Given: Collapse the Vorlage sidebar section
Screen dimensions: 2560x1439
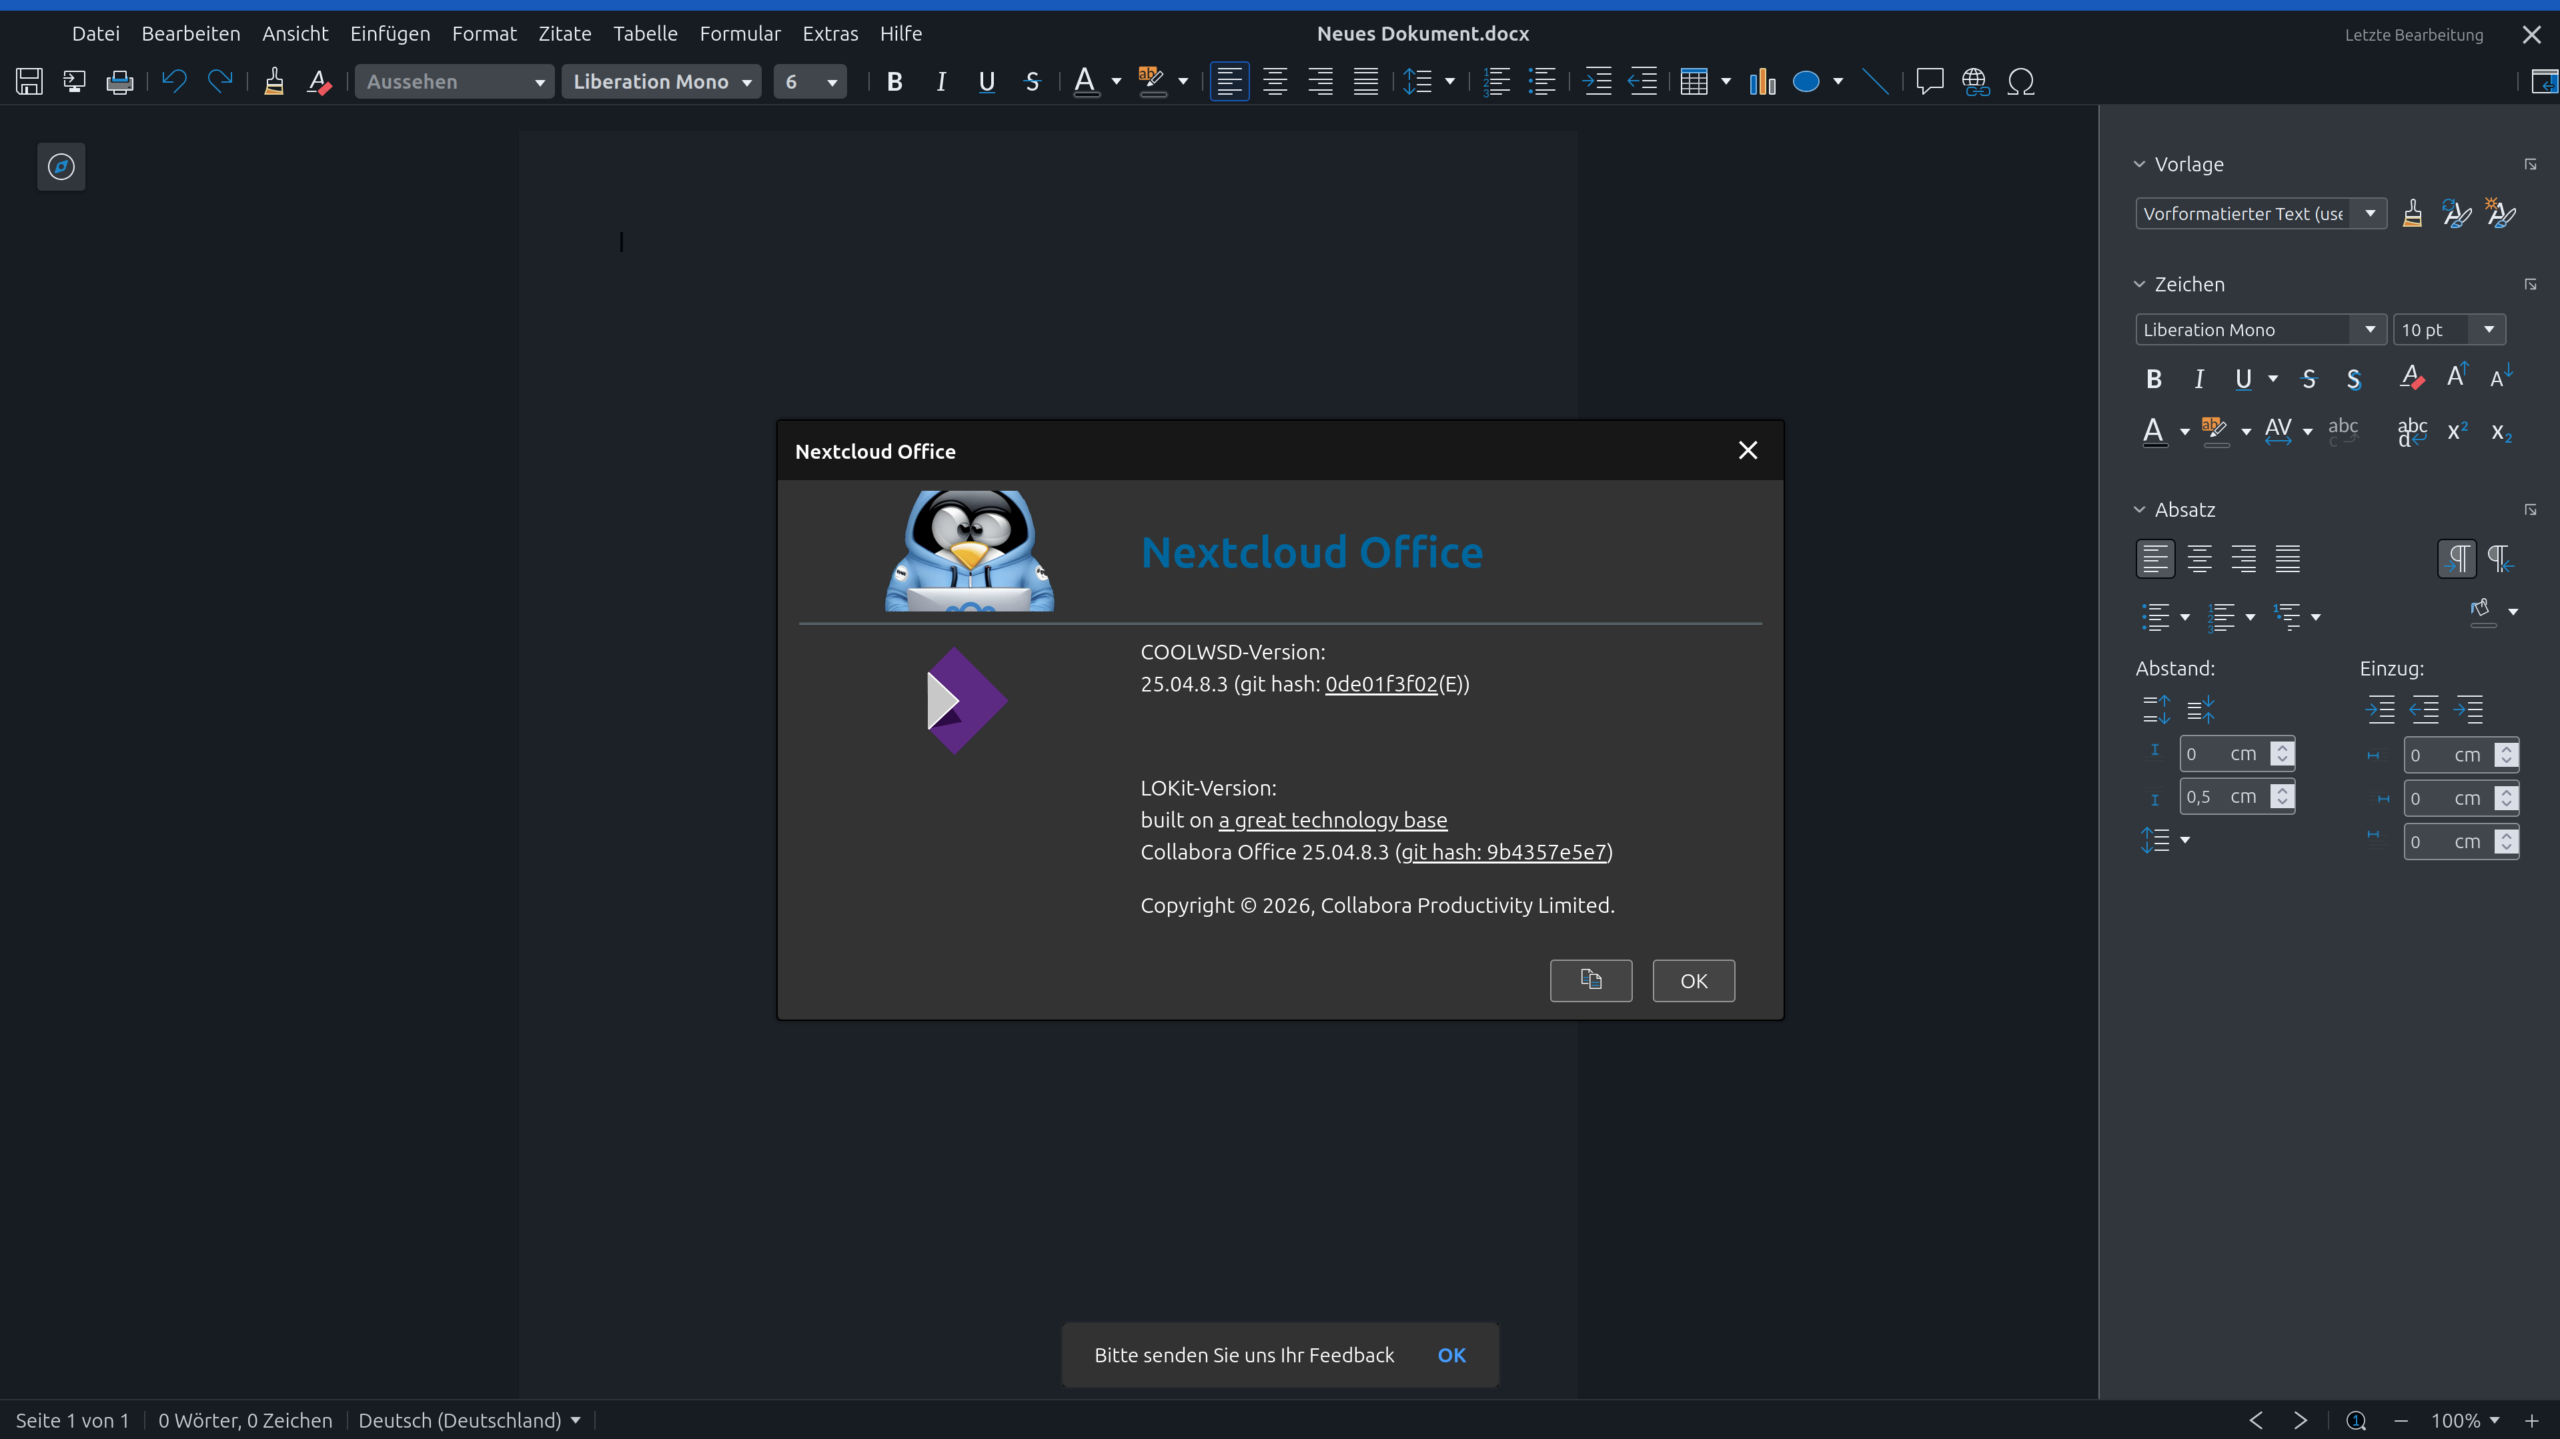Looking at the screenshot, I should coord(2140,164).
